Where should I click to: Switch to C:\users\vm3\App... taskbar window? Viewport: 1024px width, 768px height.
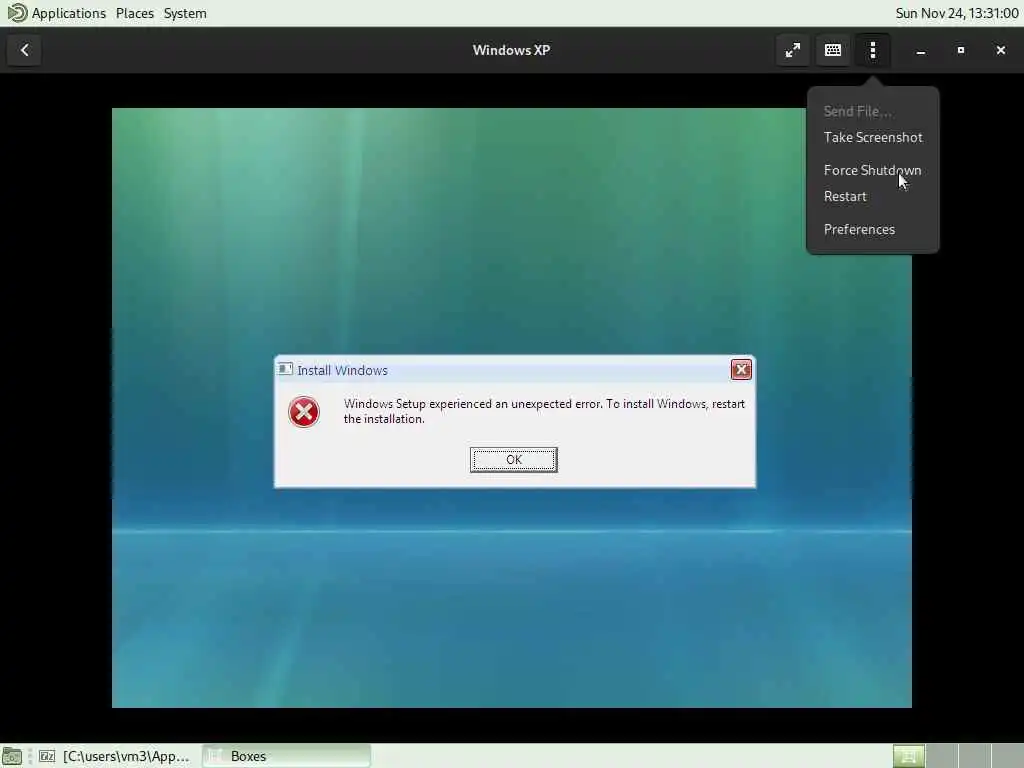(x=115, y=756)
